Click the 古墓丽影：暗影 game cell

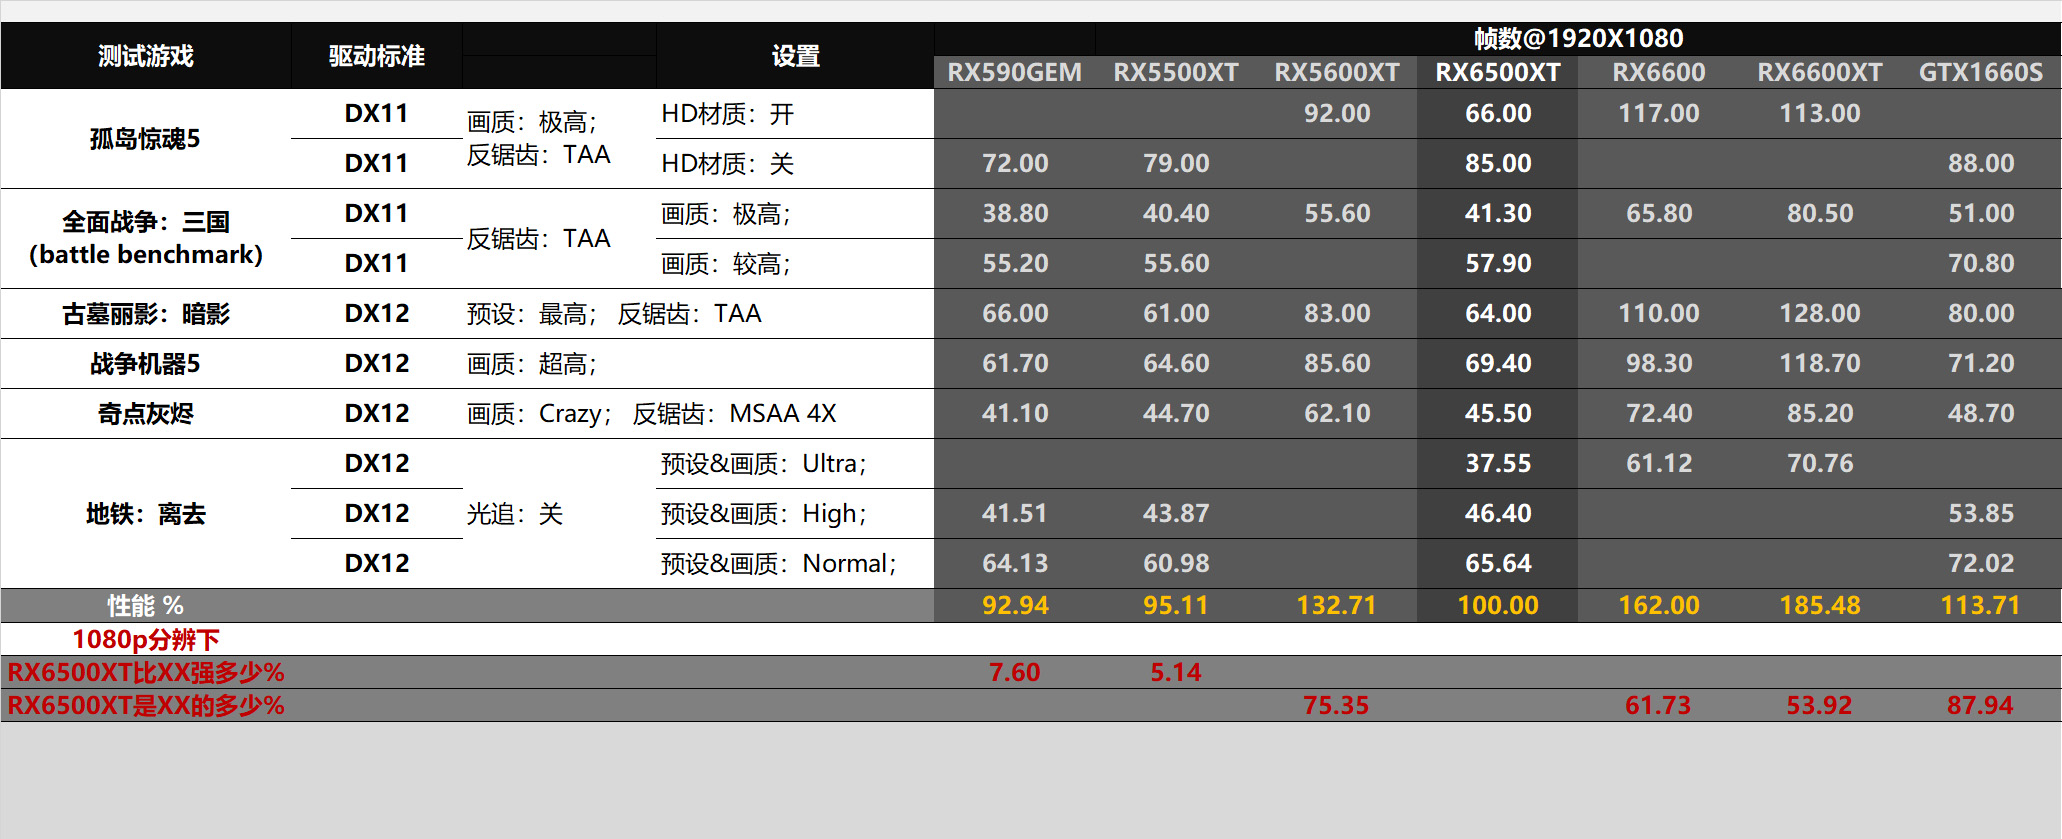tap(146, 314)
